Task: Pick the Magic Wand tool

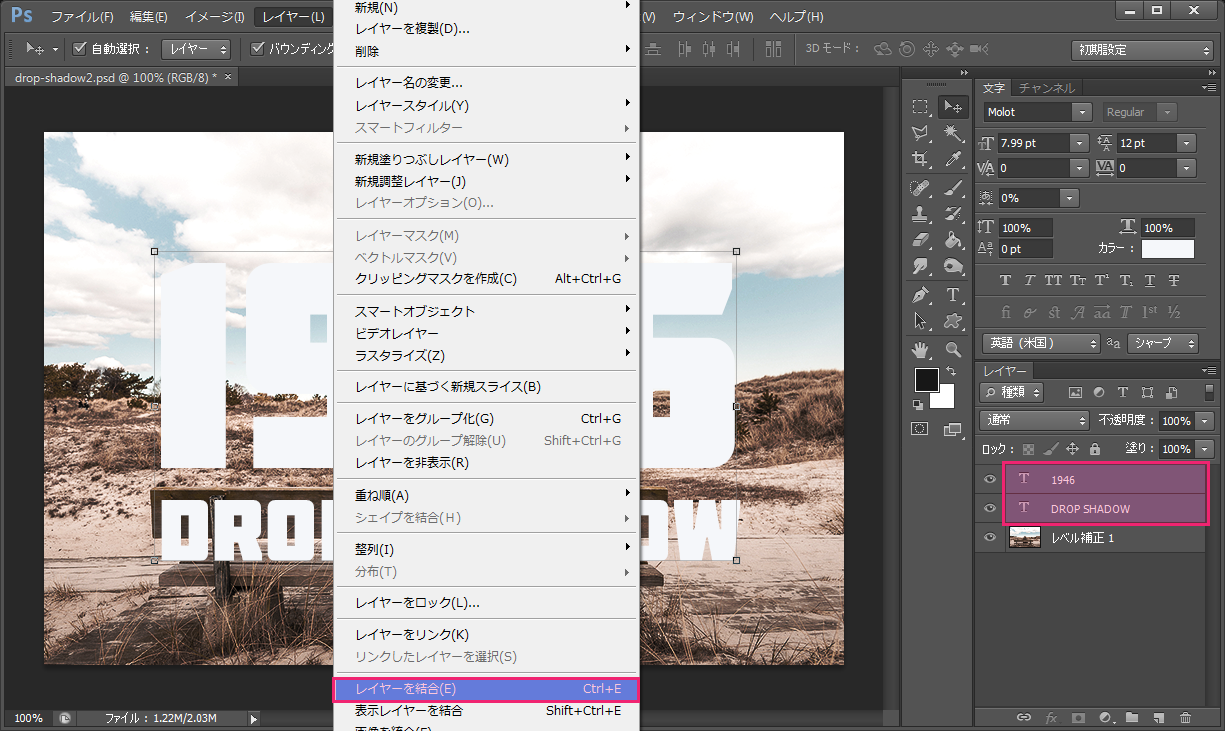Action: coord(953,133)
